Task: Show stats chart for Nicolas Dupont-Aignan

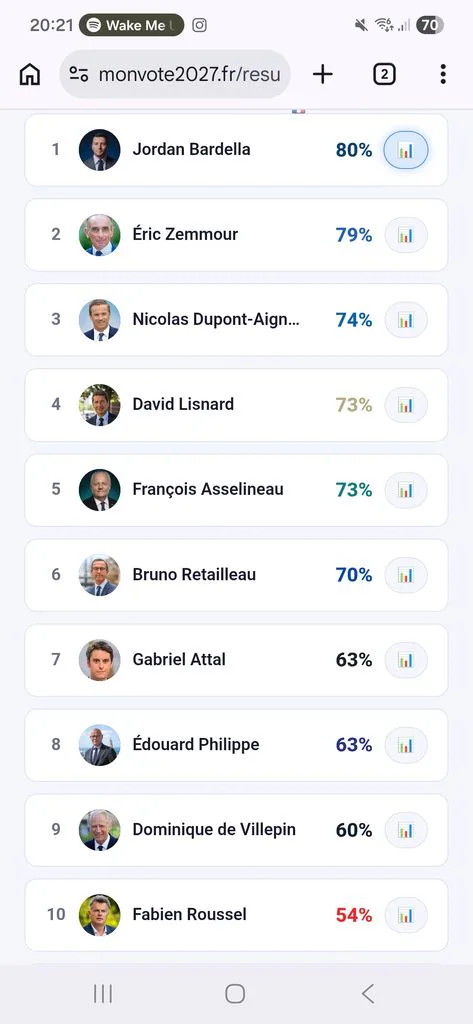Action: click(406, 320)
